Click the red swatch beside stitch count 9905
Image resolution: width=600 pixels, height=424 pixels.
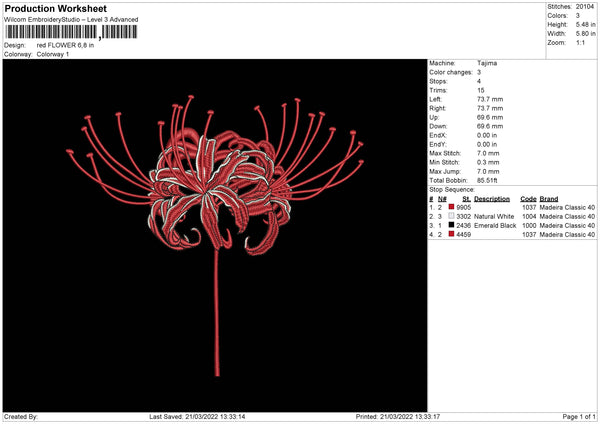pos(452,207)
